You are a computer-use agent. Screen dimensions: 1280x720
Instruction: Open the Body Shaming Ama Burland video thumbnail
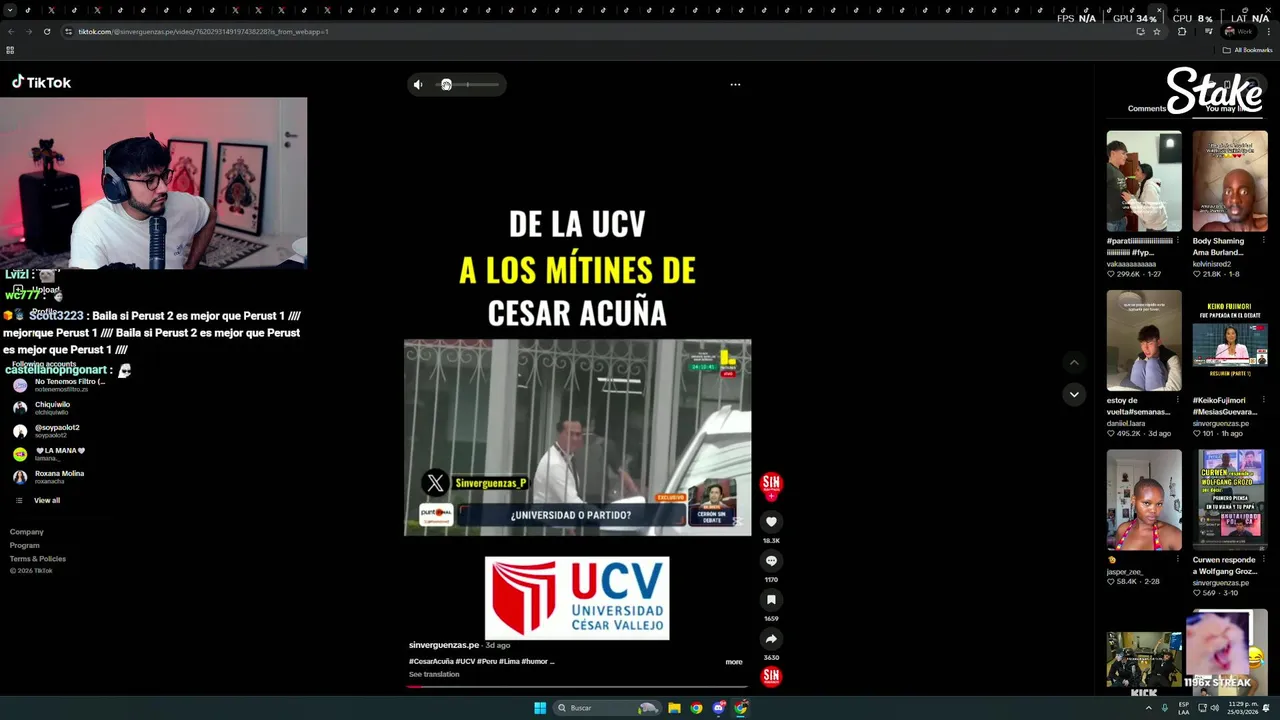(1230, 181)
